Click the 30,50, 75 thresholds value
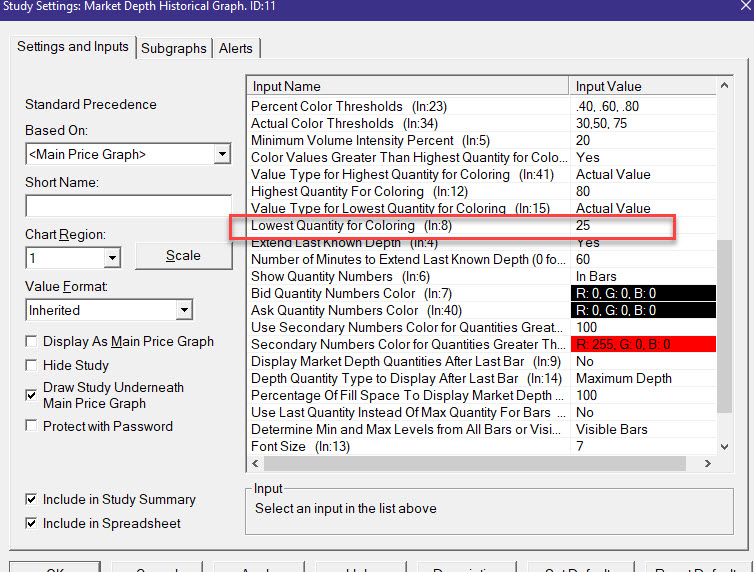The image size is (754, 572). (602, 124)
